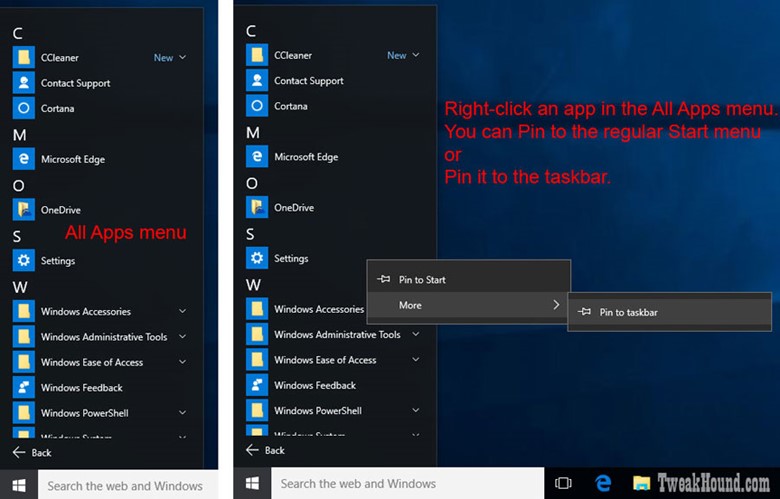Click right Search the web and Windows box
780x499 pixels.
(407, 483)
